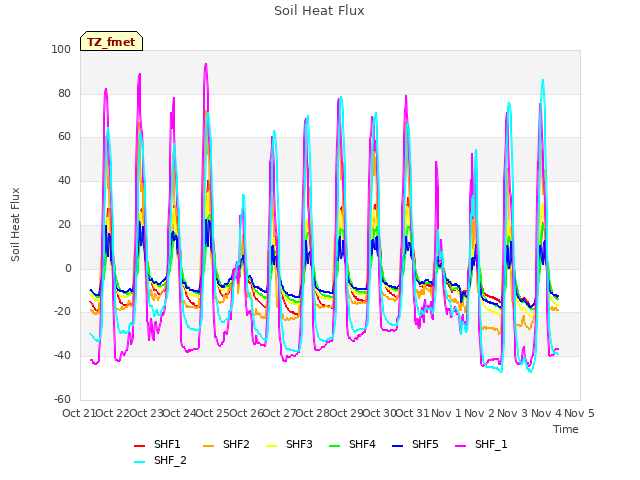Click the Oct 31 x-axis tick label
Image resolution: width=640 pixels, height=480 pixels.
tap(412, 413)
